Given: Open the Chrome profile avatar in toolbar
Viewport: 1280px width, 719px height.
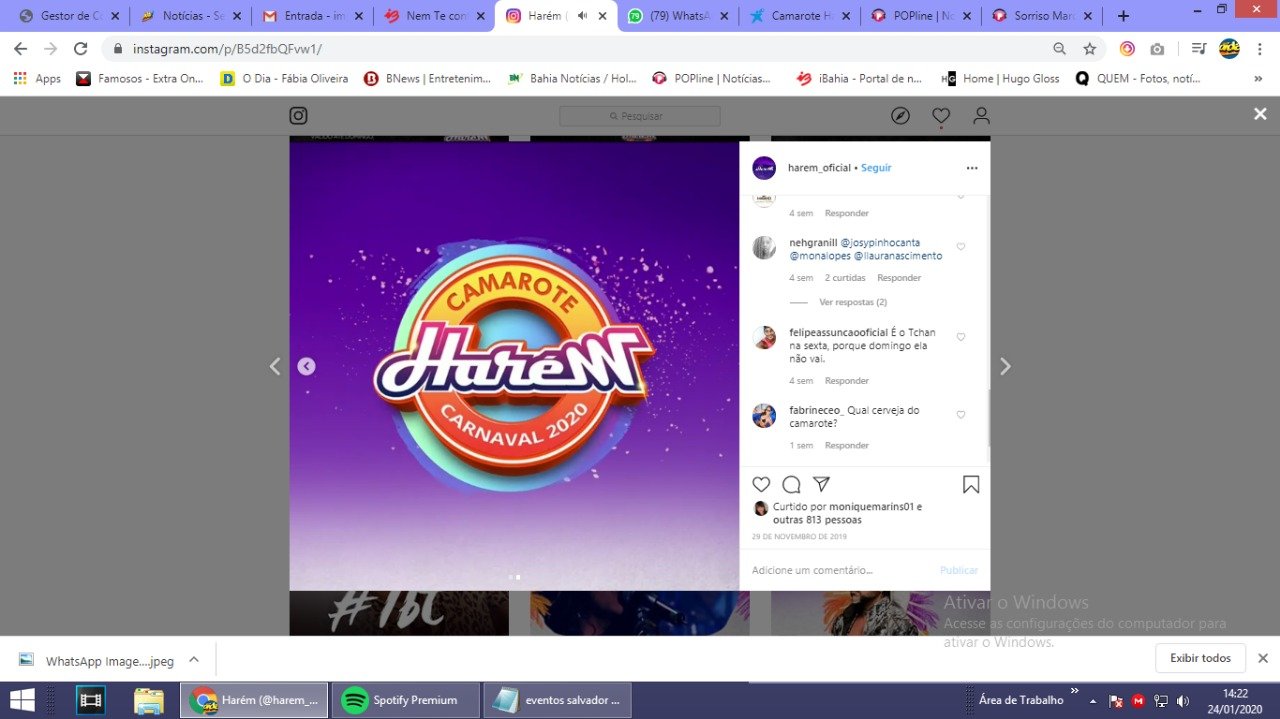Looking at the screenshot, I should click(1229, 48).
